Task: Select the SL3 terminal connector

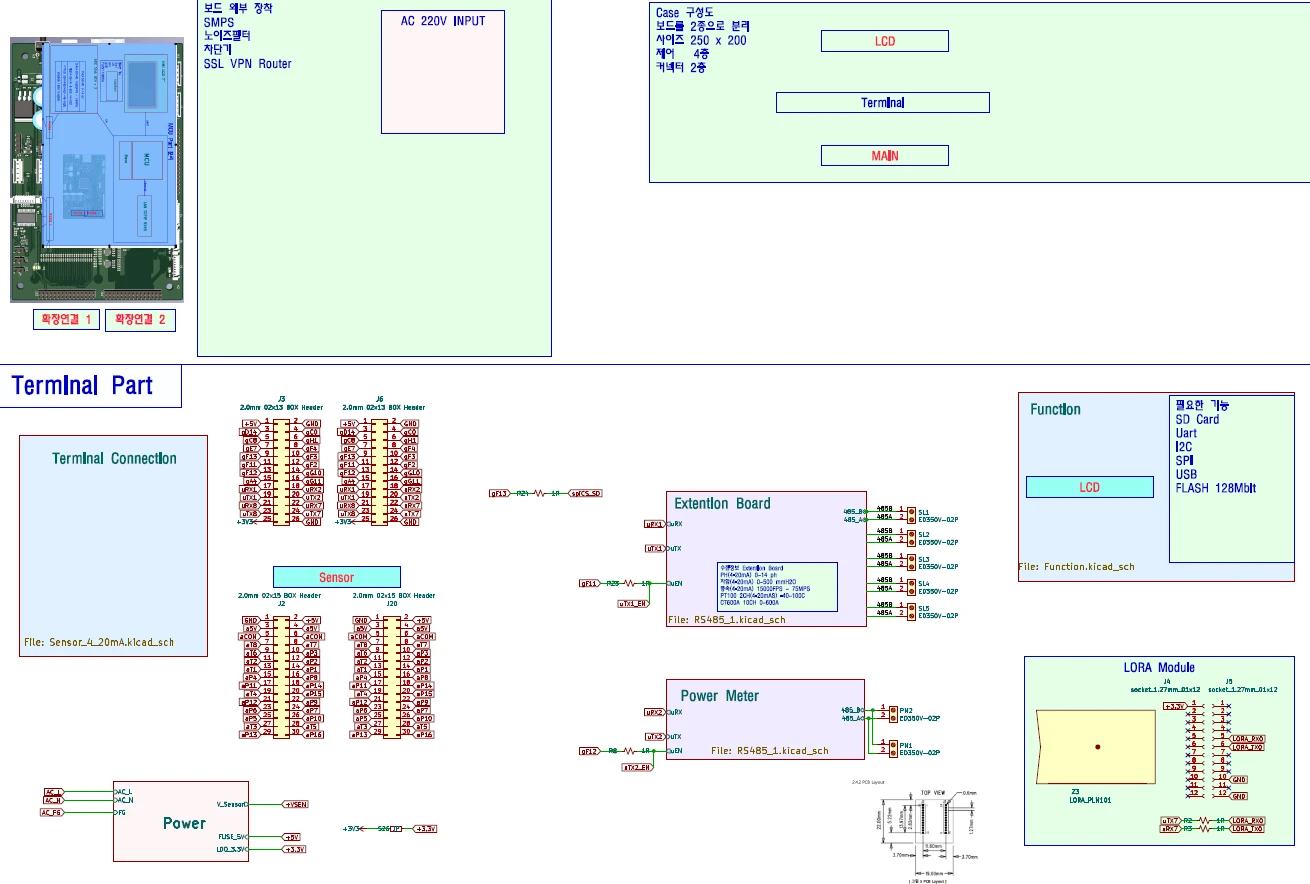Action: coord(911,563)
